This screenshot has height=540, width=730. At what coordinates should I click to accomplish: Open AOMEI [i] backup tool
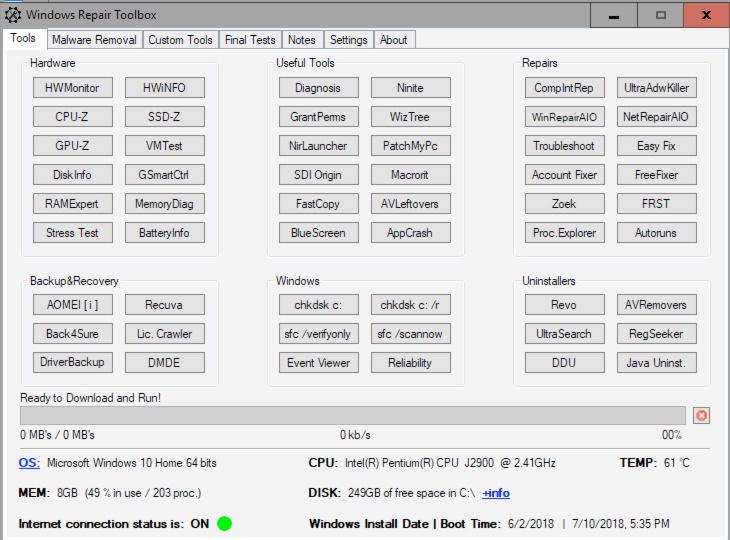73,304
